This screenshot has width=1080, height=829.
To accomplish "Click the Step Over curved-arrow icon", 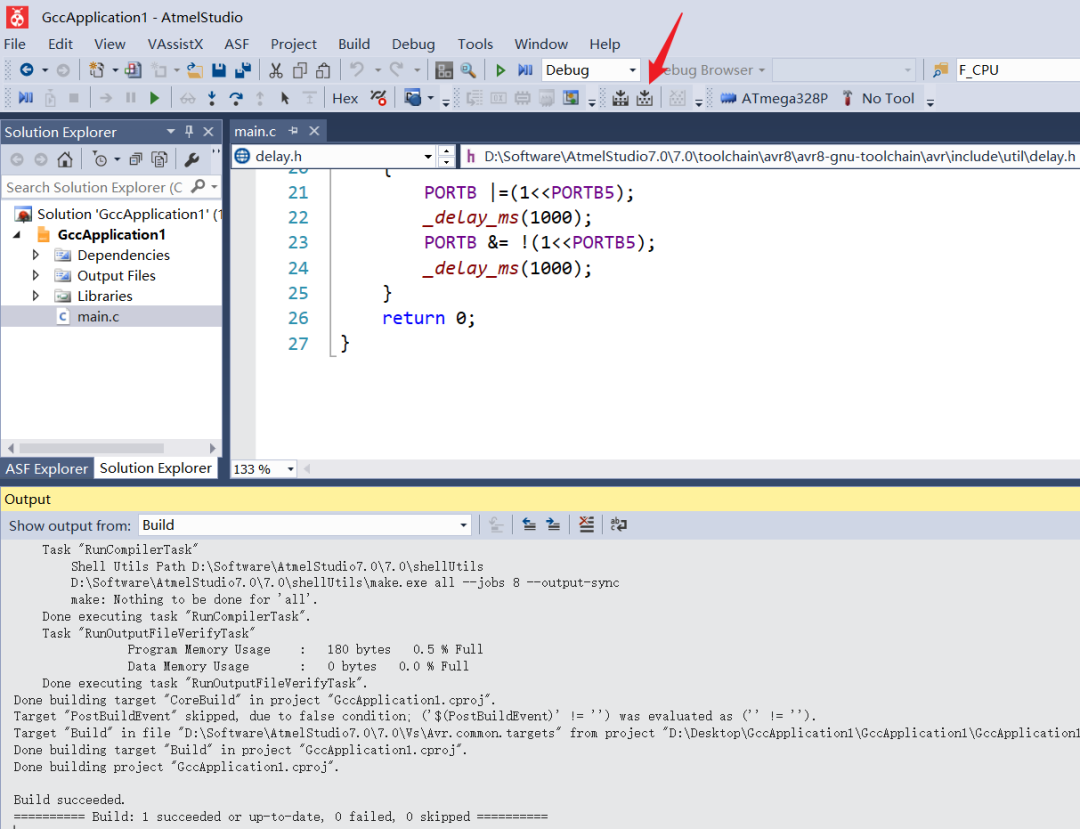I will click(x=236, y=98).
